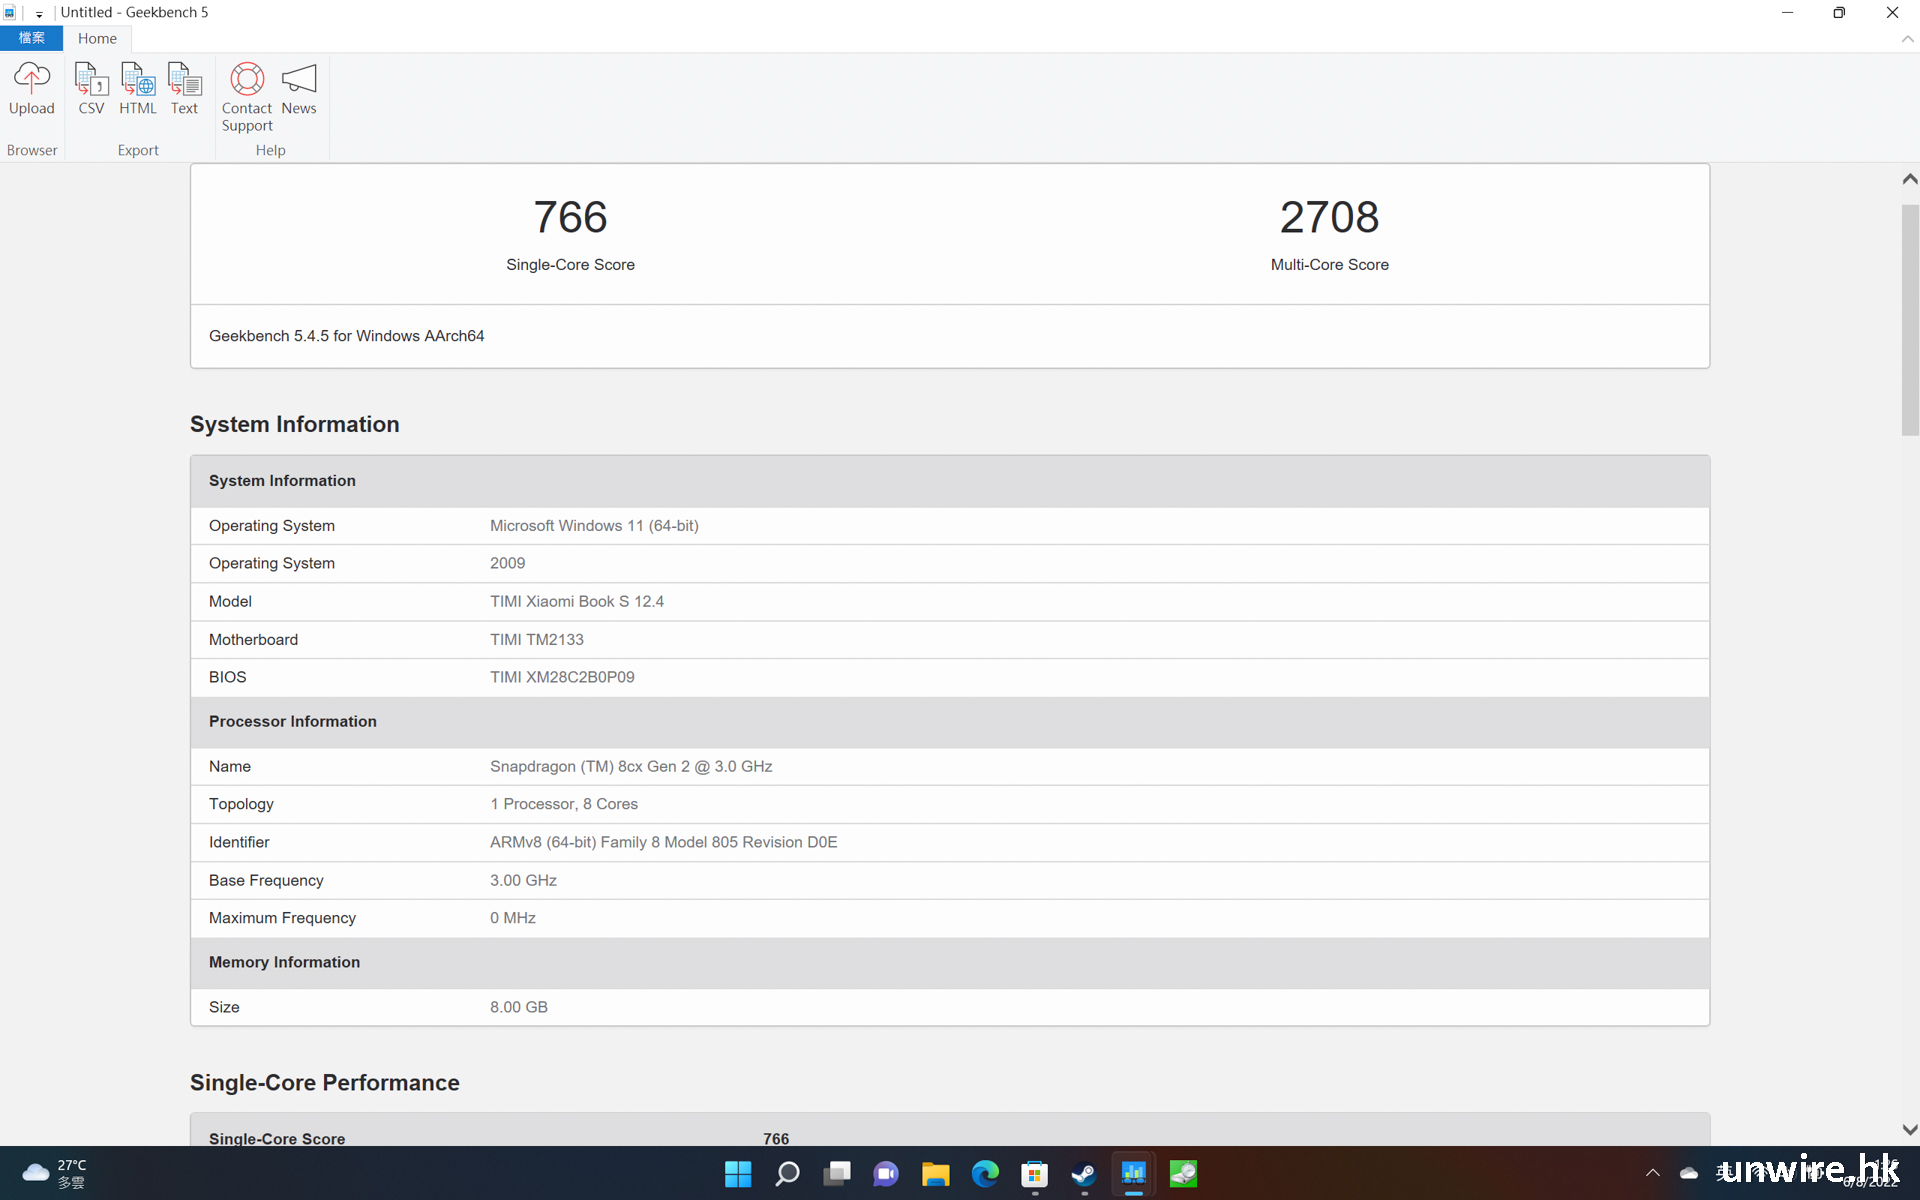This screenshot has width=1920, height=1200.
Task: Launch Steam from the taskbar
Action: 1084,1173
